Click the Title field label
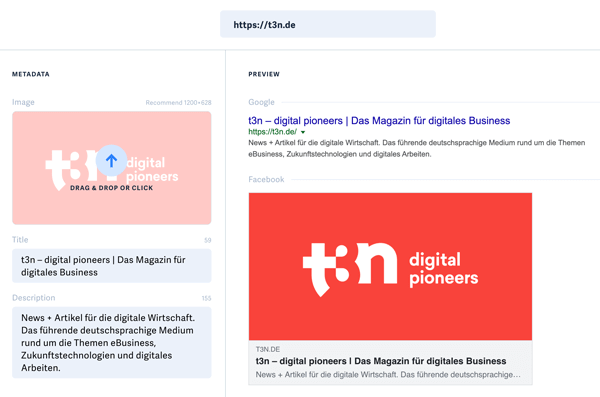 click(x=20, y=240)
